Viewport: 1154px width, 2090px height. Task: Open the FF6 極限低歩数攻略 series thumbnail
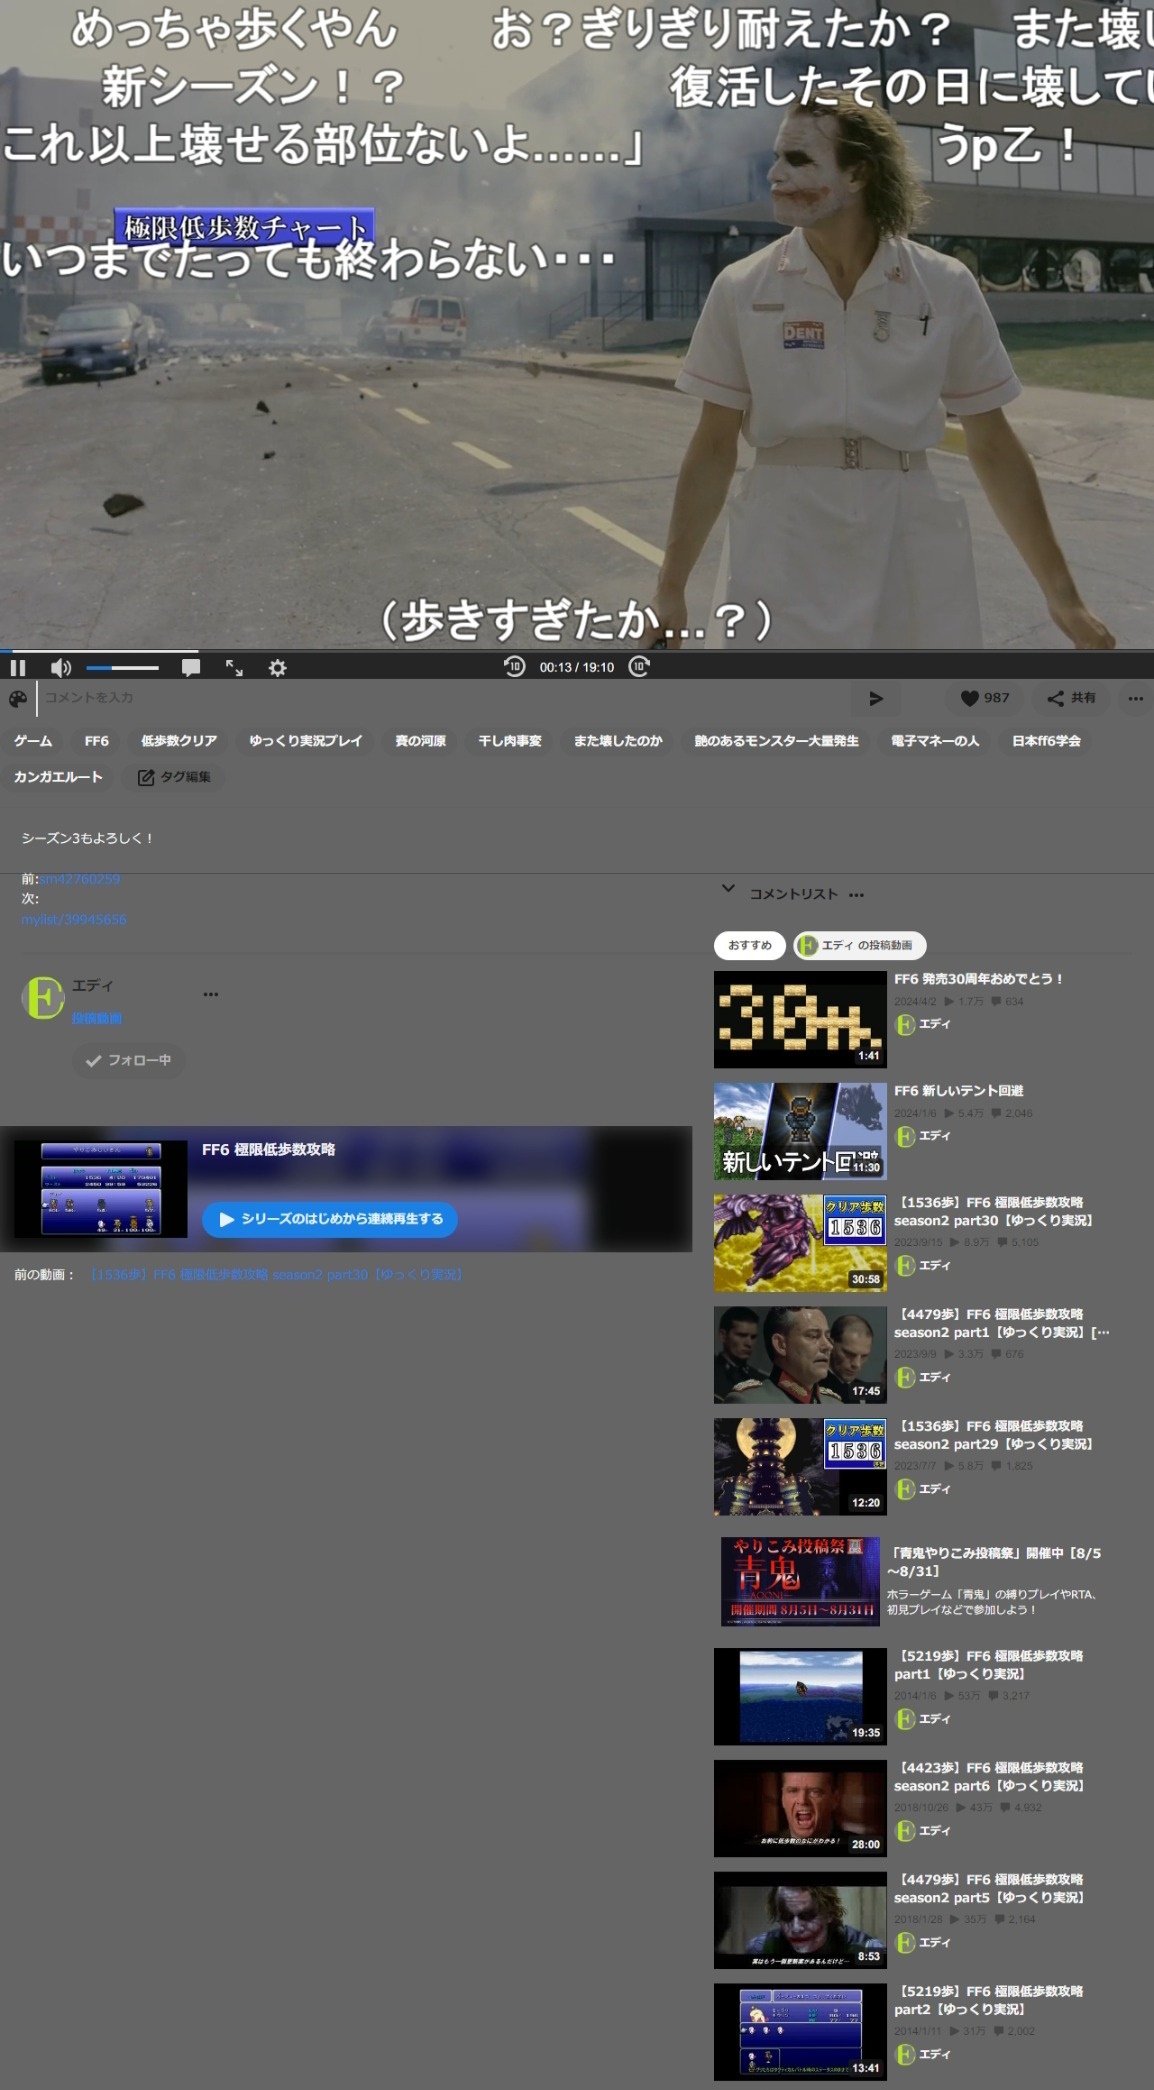coord(100,1189)
